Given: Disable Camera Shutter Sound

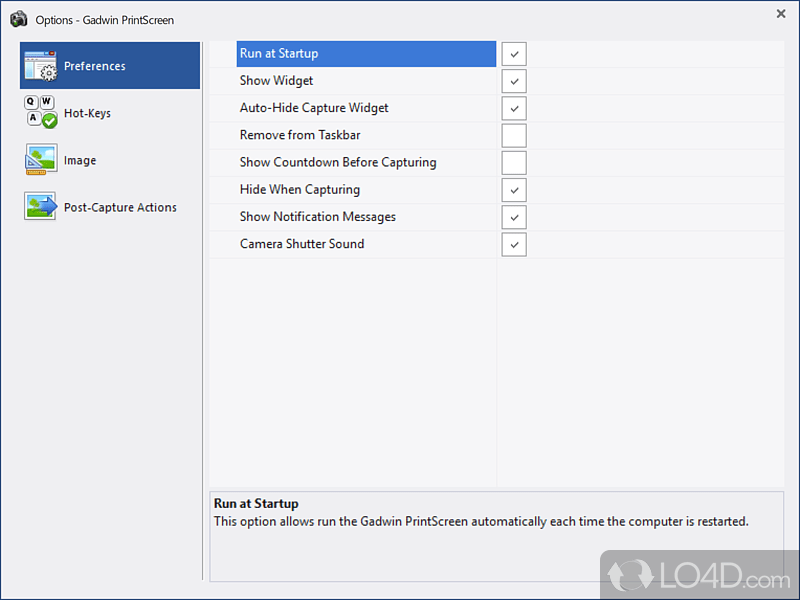Looking at the screenshot, I should pos(513,244).
